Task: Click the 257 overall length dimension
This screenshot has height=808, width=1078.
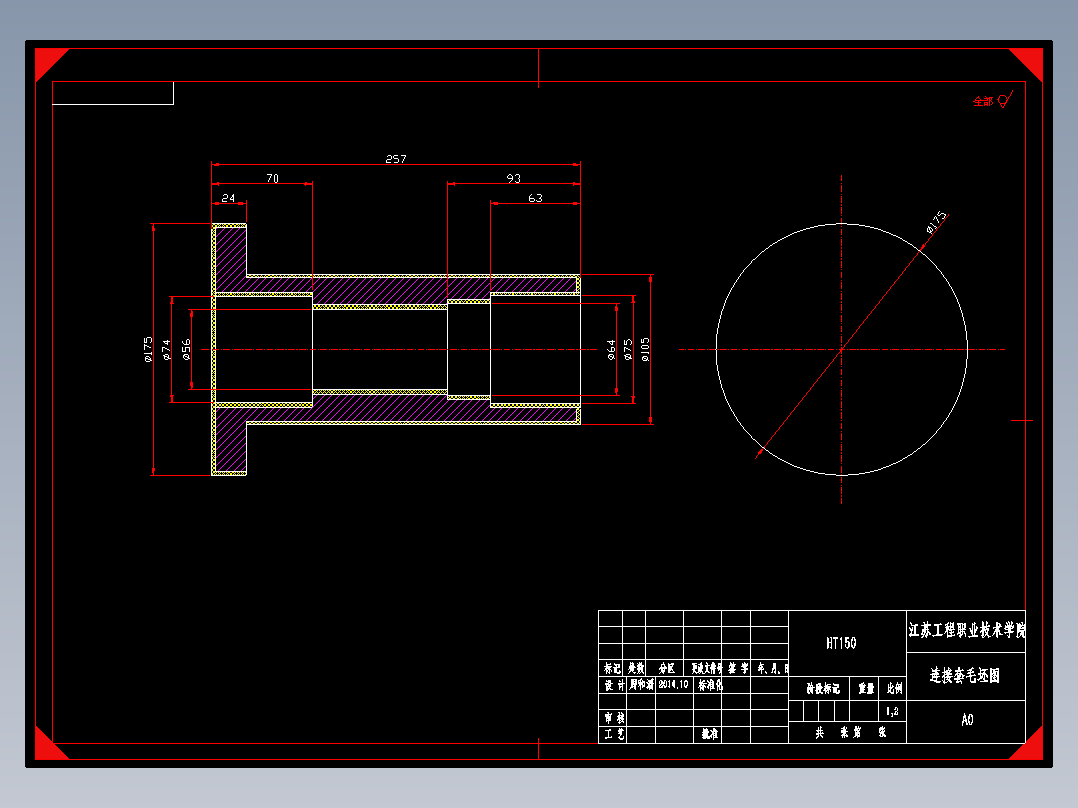Action: tap(396, 159)
